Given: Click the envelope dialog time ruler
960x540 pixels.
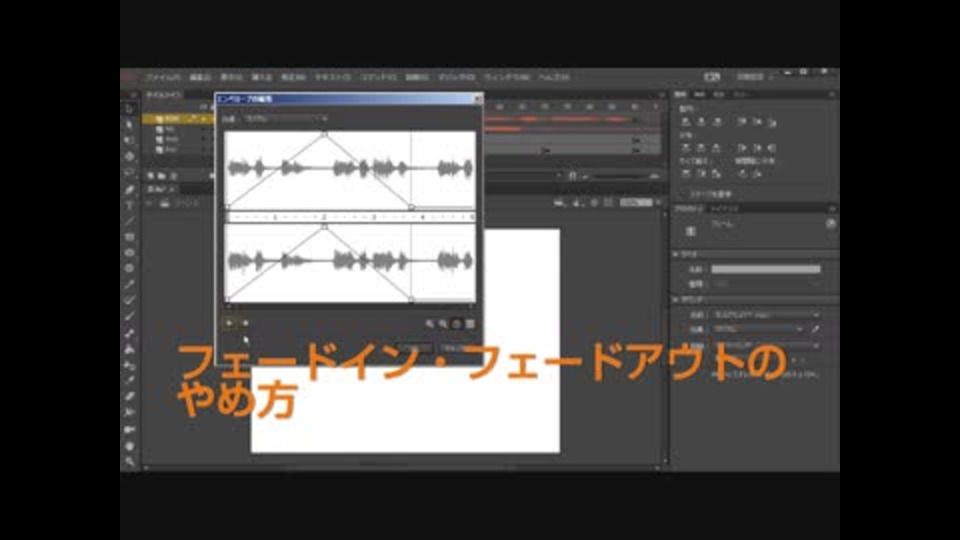Looking at the screenshot, I should point(350,217).
